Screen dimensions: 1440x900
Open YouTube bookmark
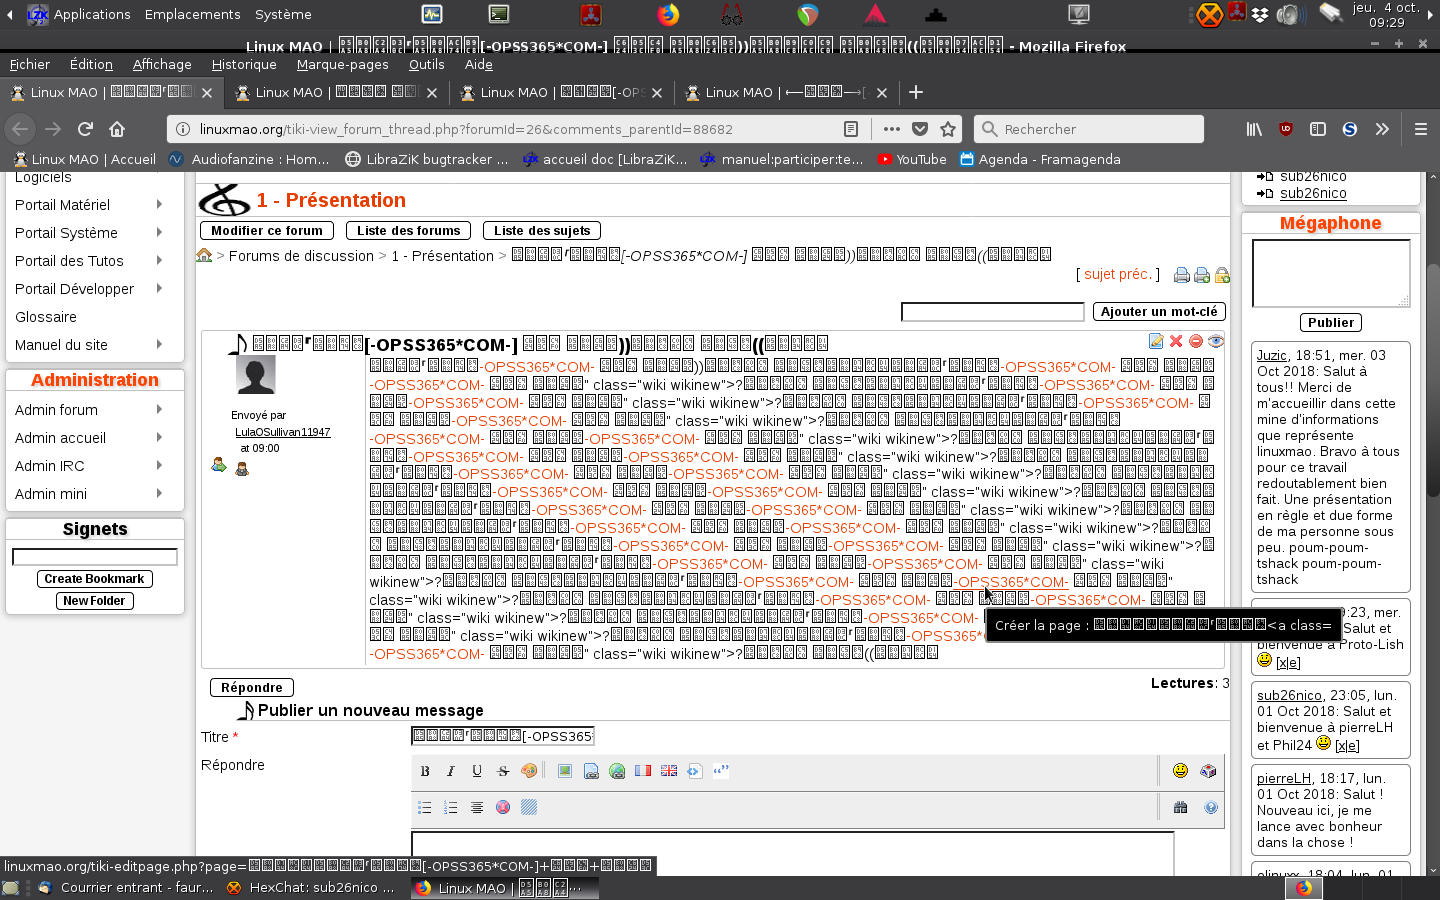911,159
